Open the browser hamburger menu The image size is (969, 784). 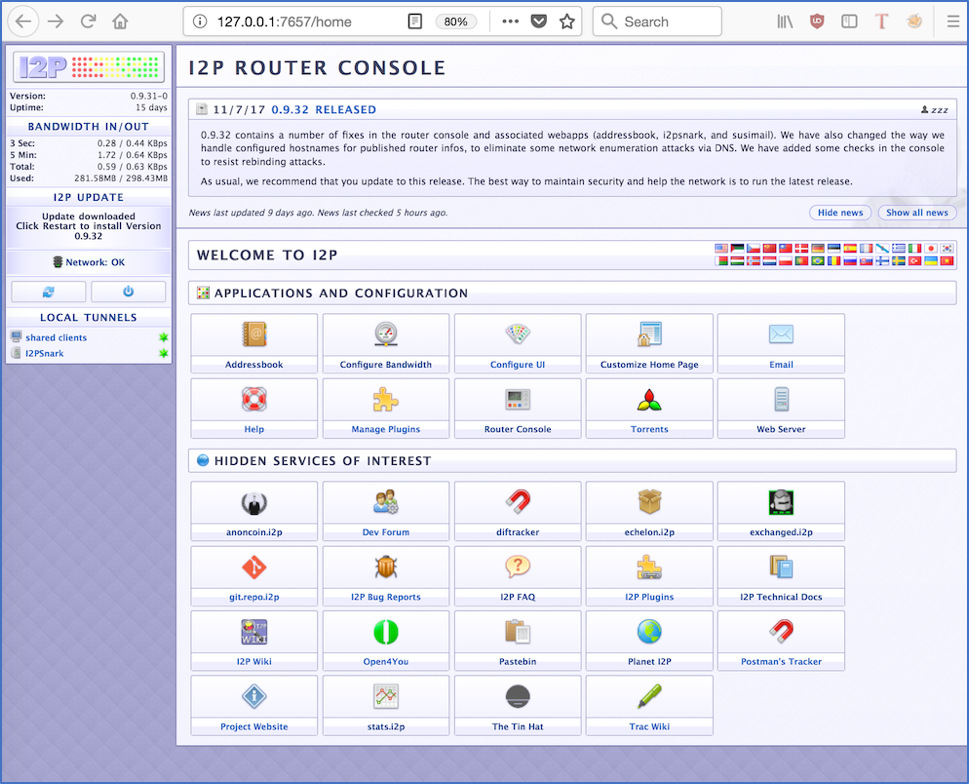point(953,22)
